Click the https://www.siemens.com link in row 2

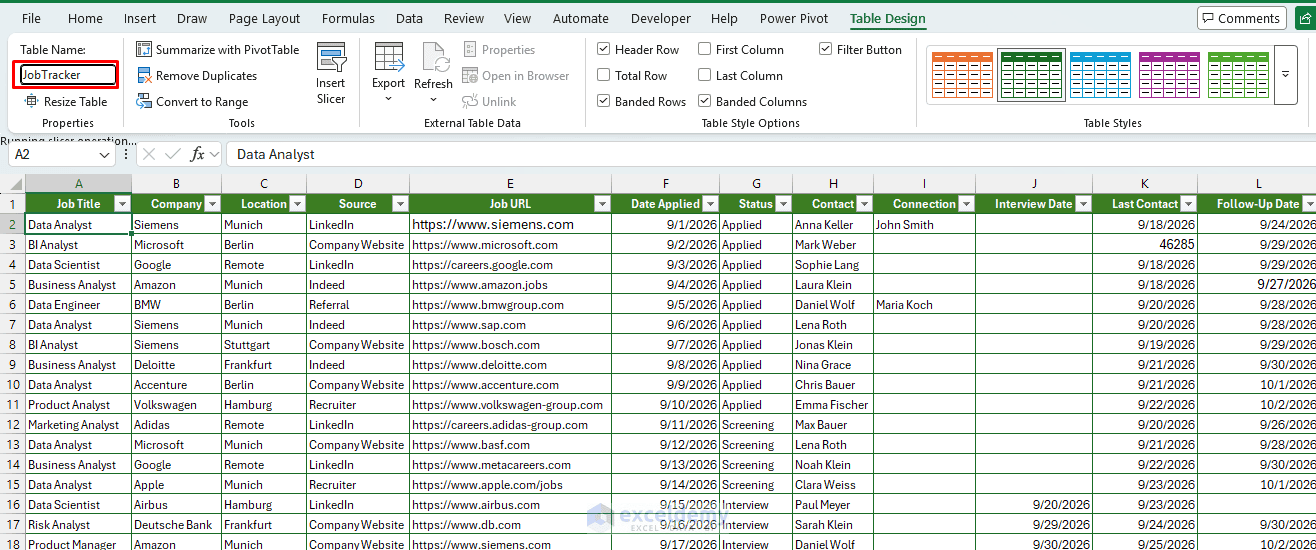tap(493, 225)
